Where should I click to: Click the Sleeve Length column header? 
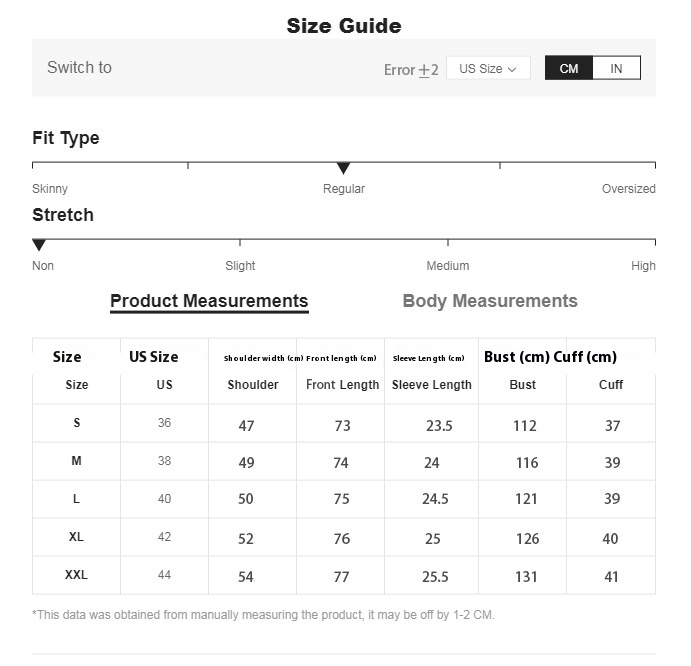coord(432,385)
